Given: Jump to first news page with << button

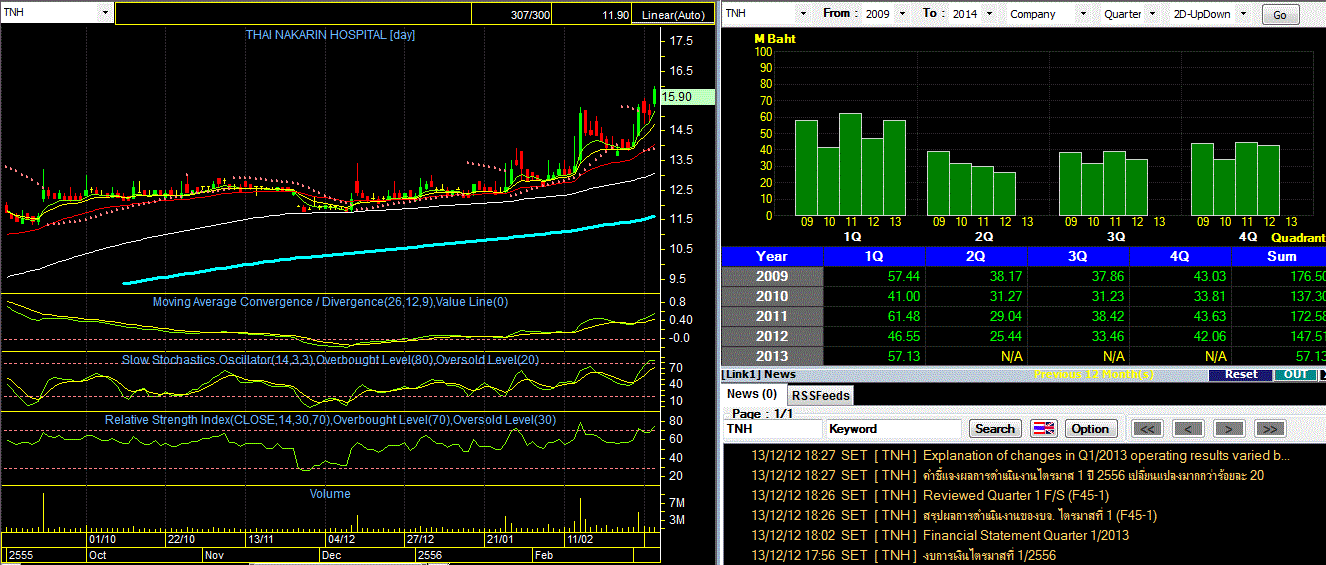Looking at the screenshot, I should click(x=1148, y=429).
